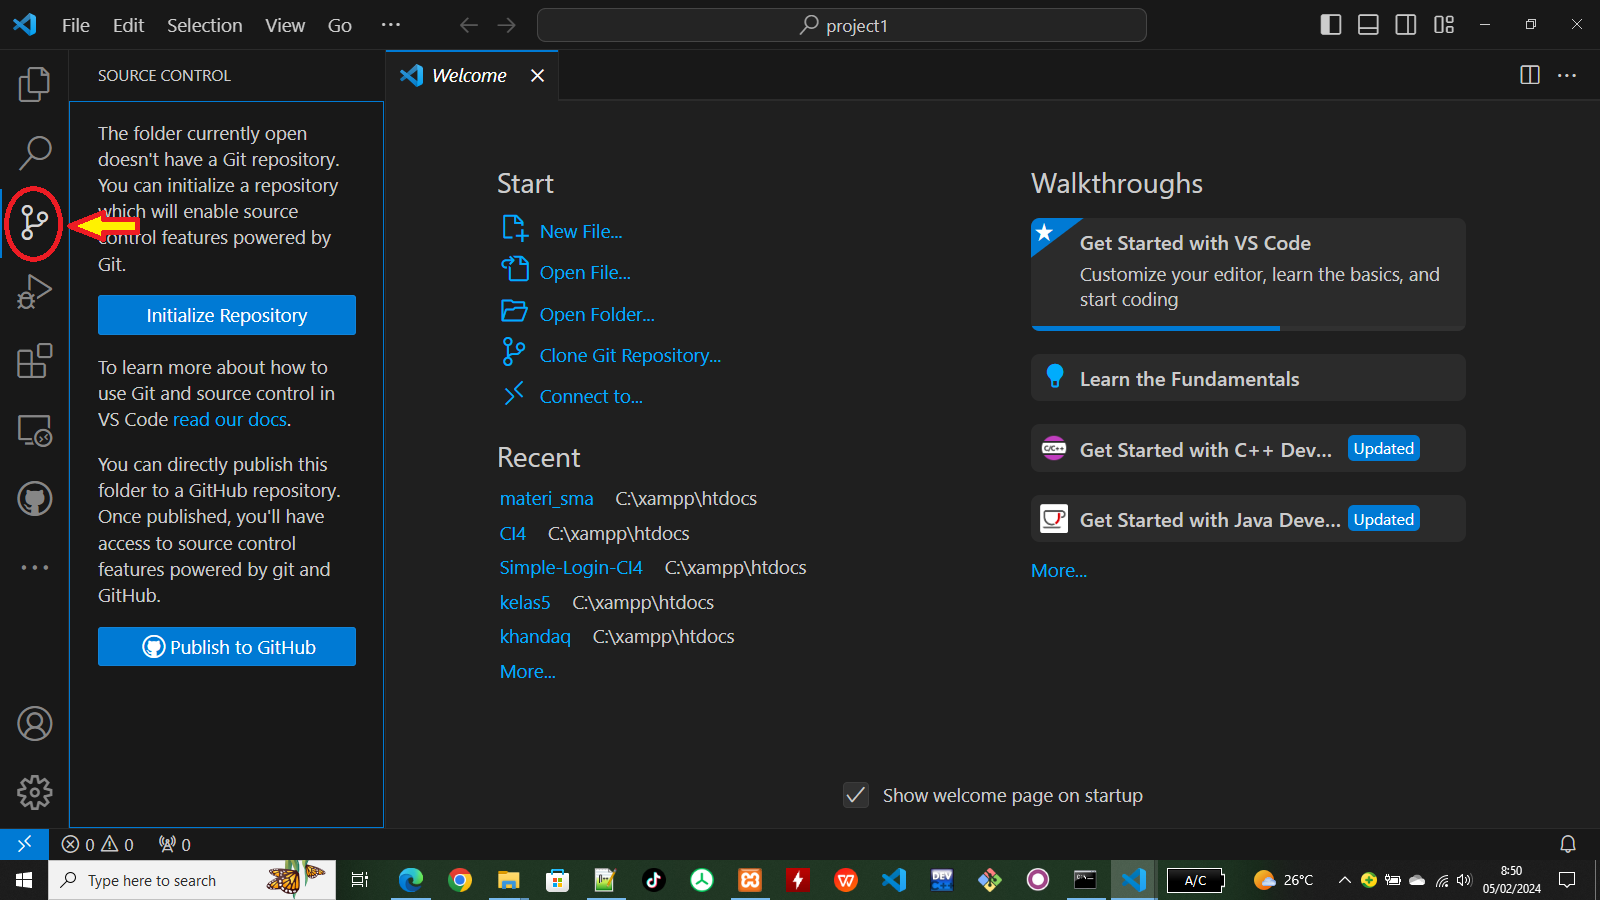Open the View menu
This screenshot has height=900, width=1600.
[x=285, y=25]
